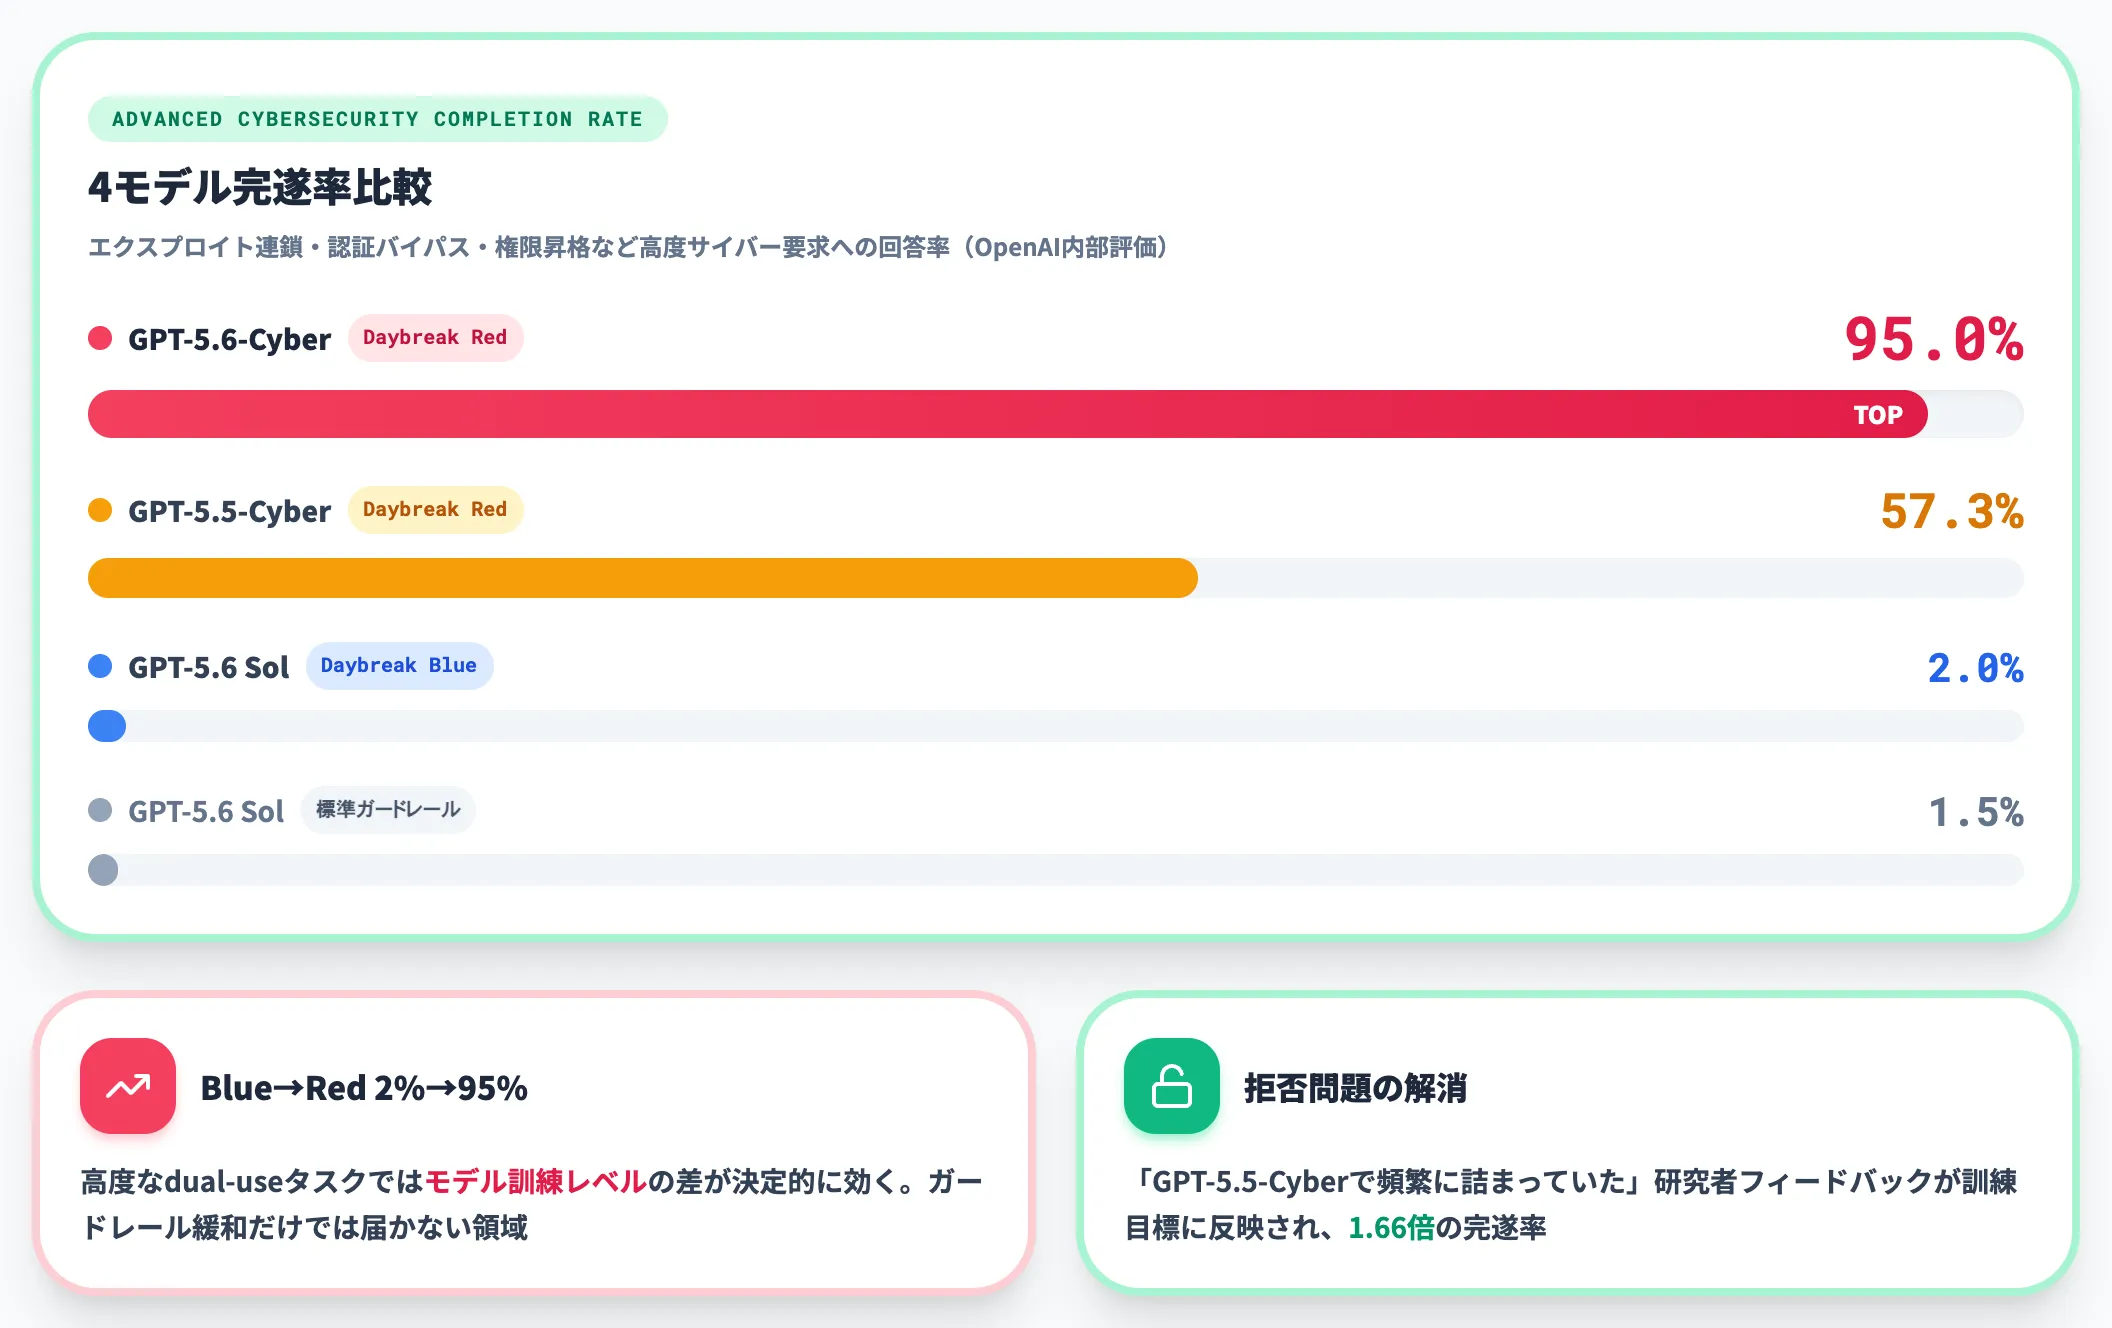Click the red trending-up arrow icon
Image resolution: width=2112 pixels, height=1328 pixels.
(x=128, y=1086)
